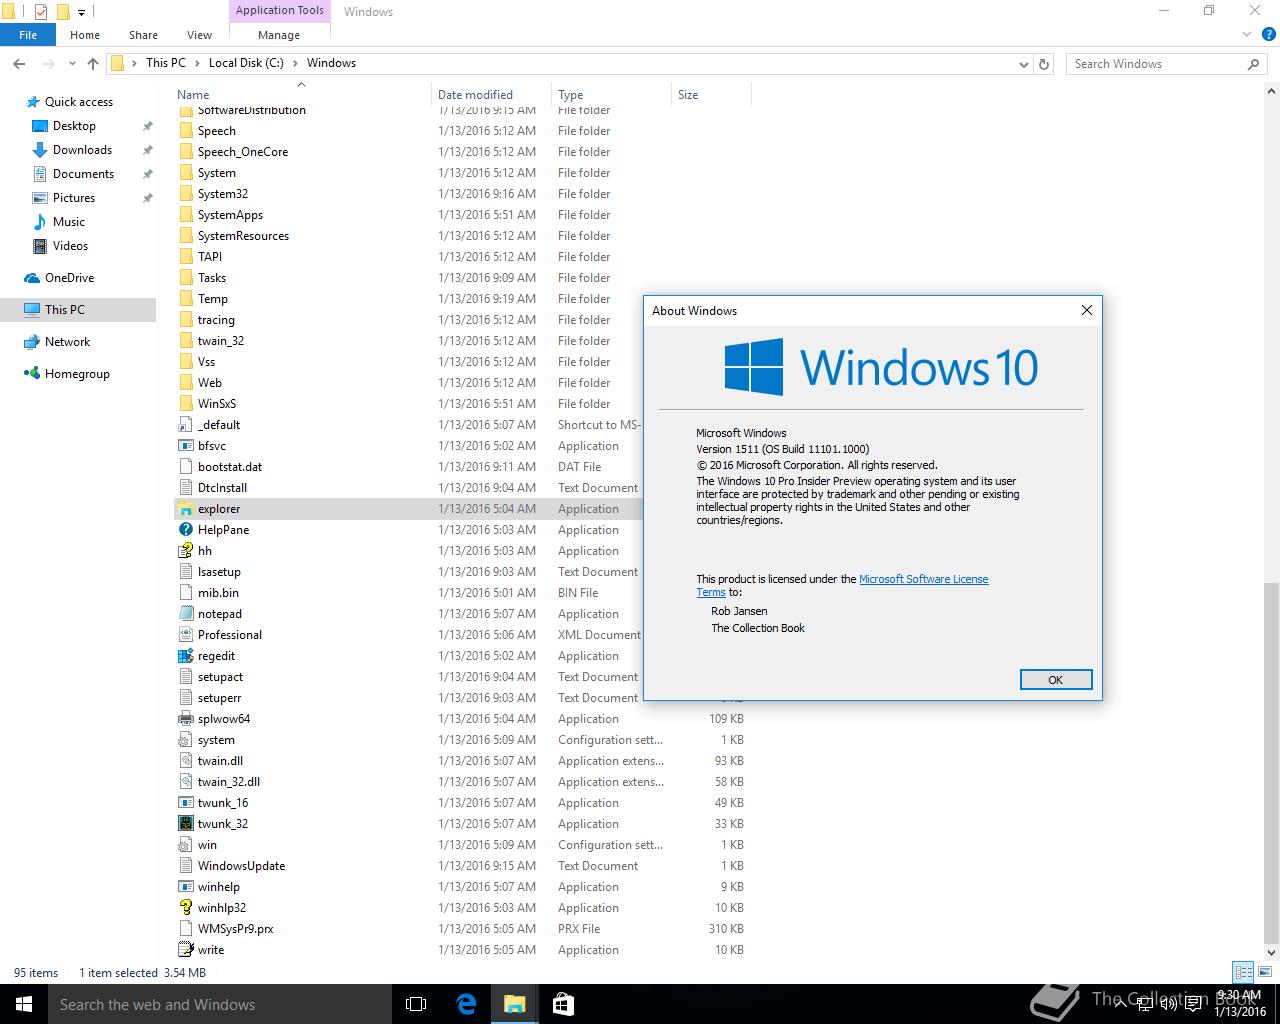Go back with the Back arrow
The image size is (1280, 1024).
19,63
